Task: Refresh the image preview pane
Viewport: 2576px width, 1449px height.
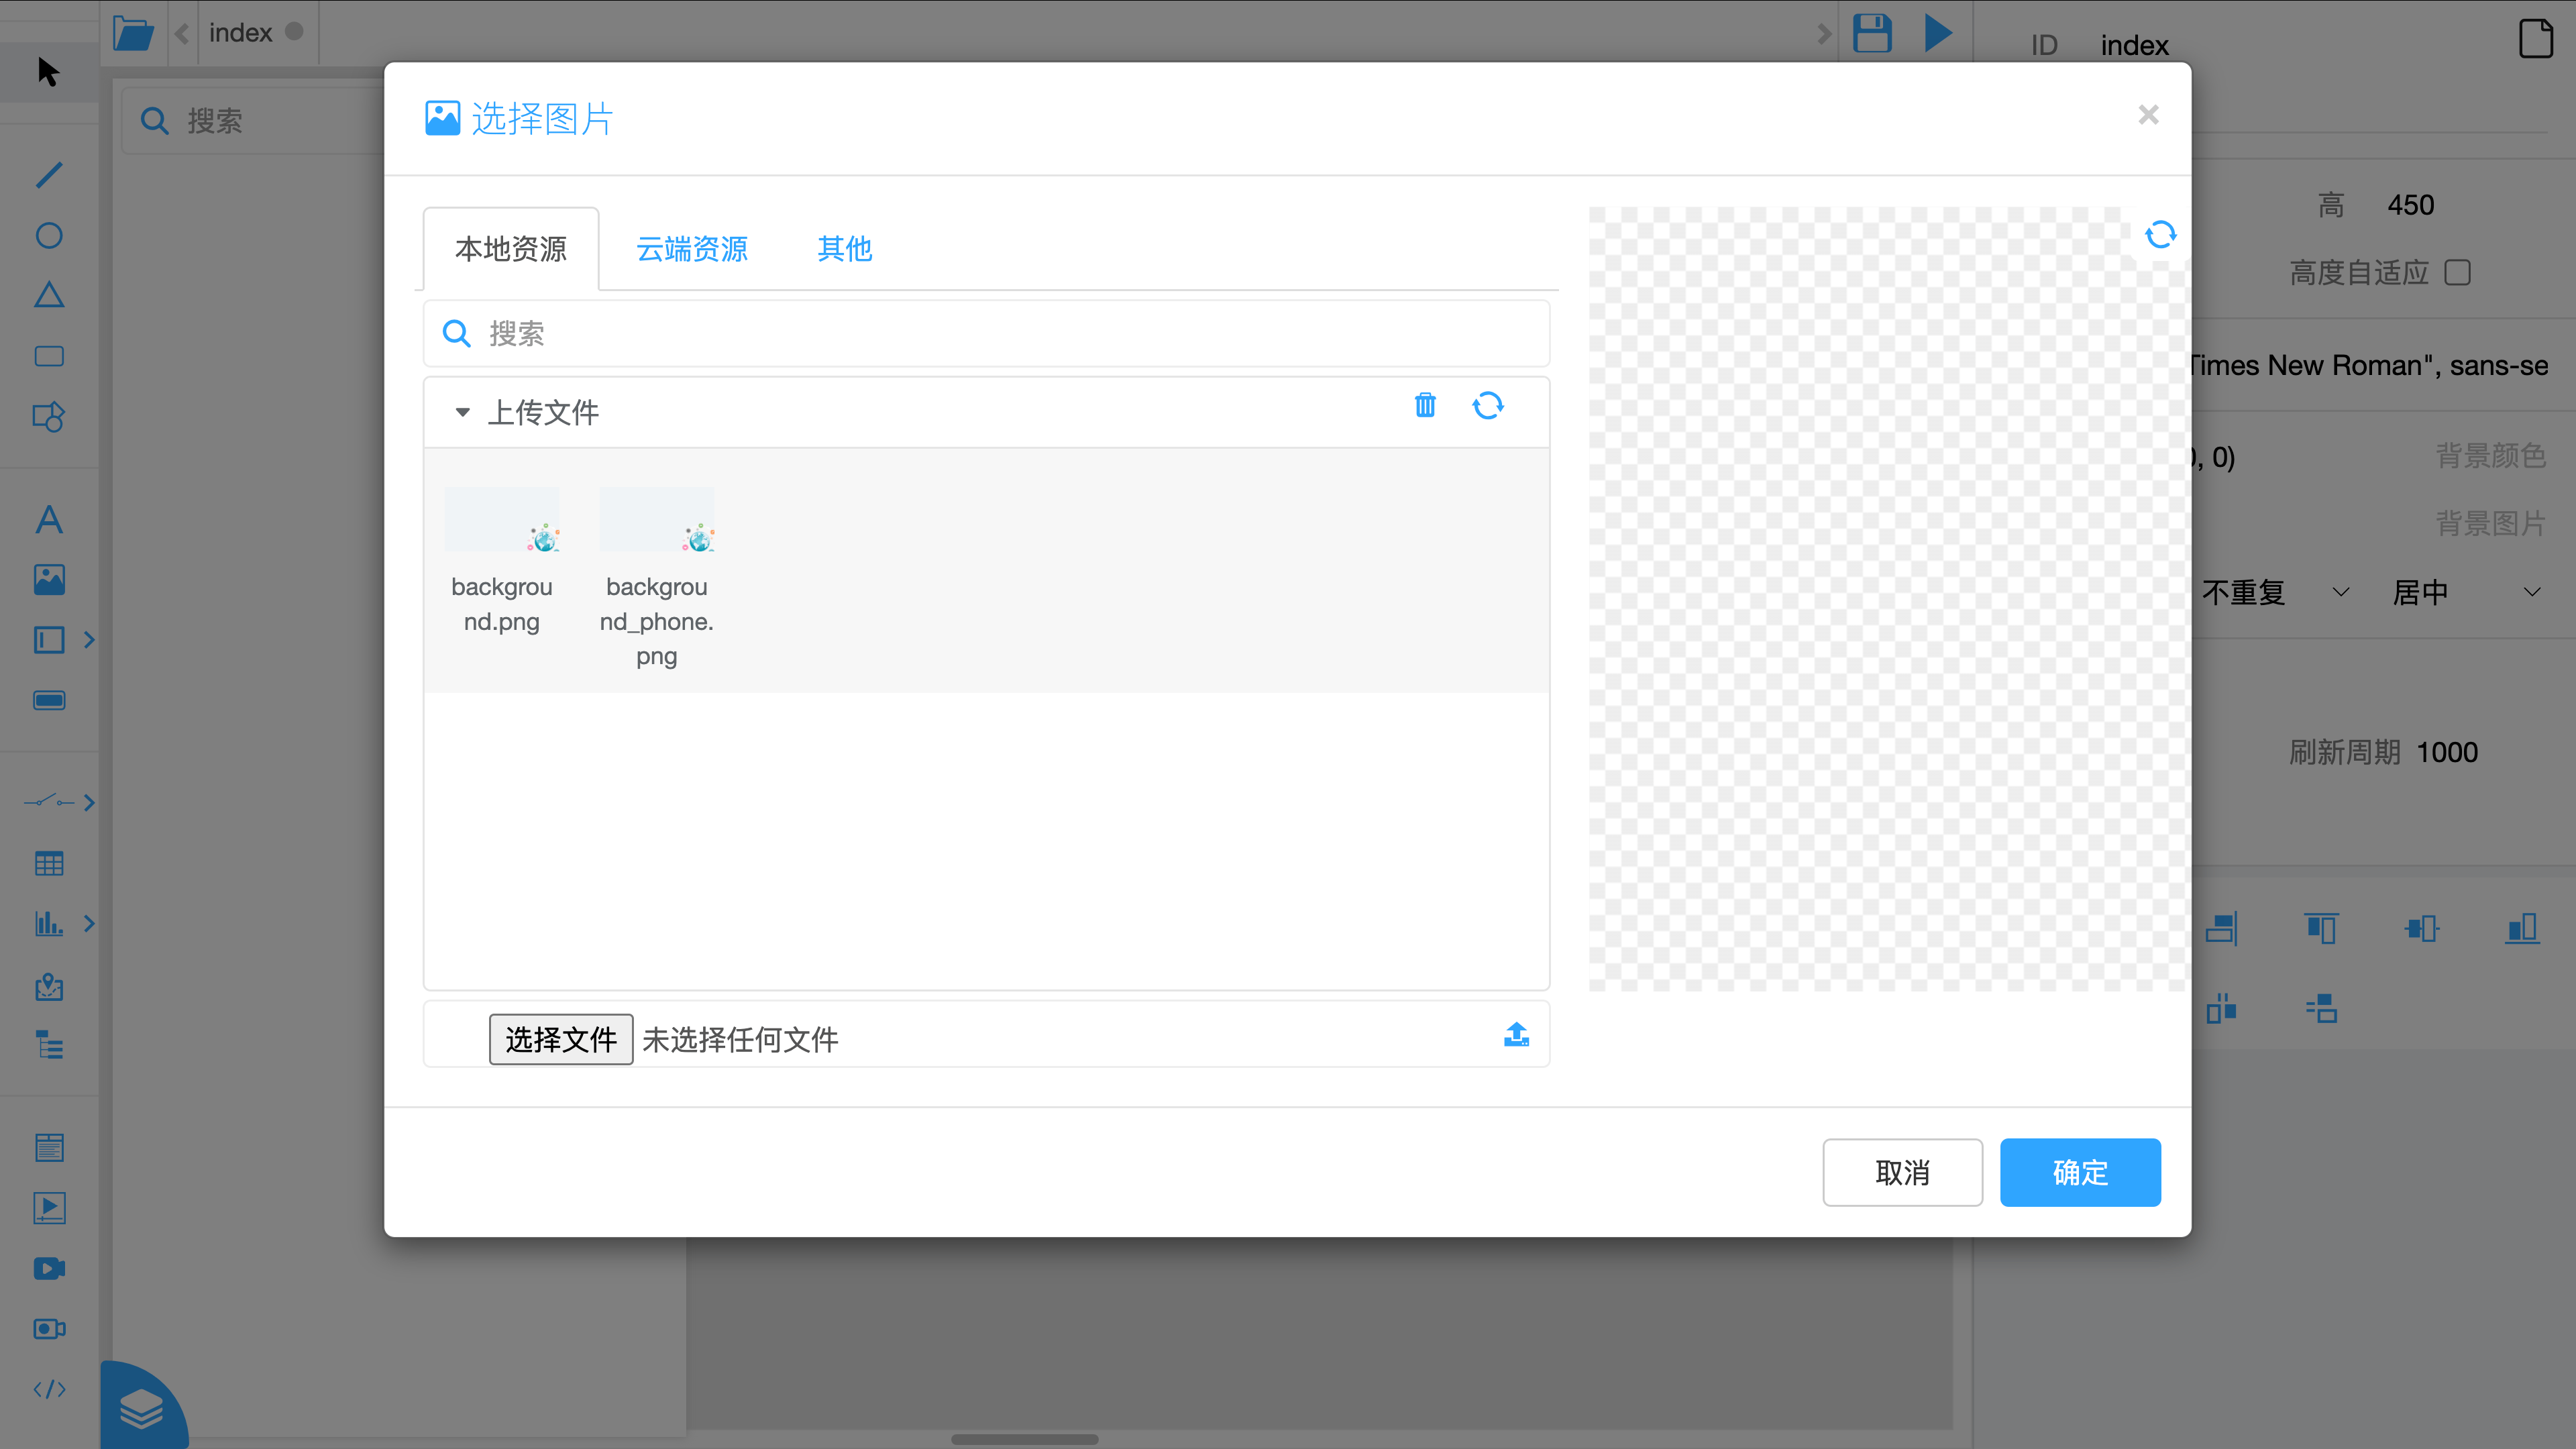Action: (x=2160, y=235)
